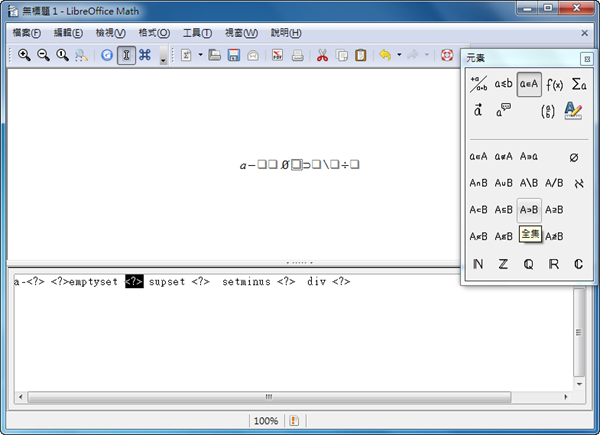
Task: Insert superset or equal A⊇B element
Action: pos(554,210)
